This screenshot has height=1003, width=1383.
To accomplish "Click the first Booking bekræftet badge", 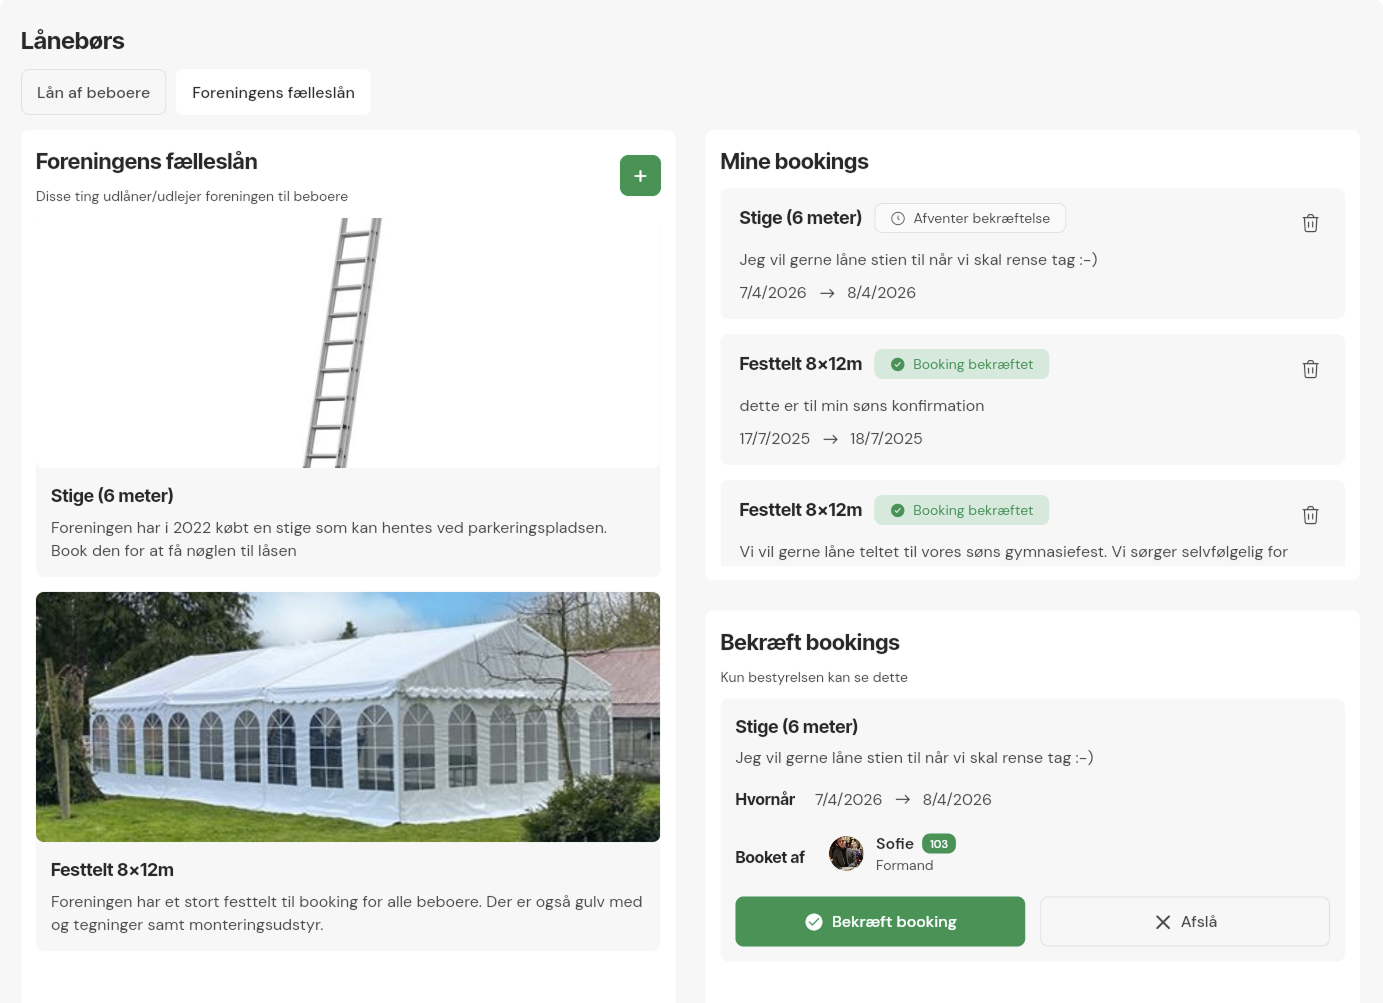I will (962, 364).
